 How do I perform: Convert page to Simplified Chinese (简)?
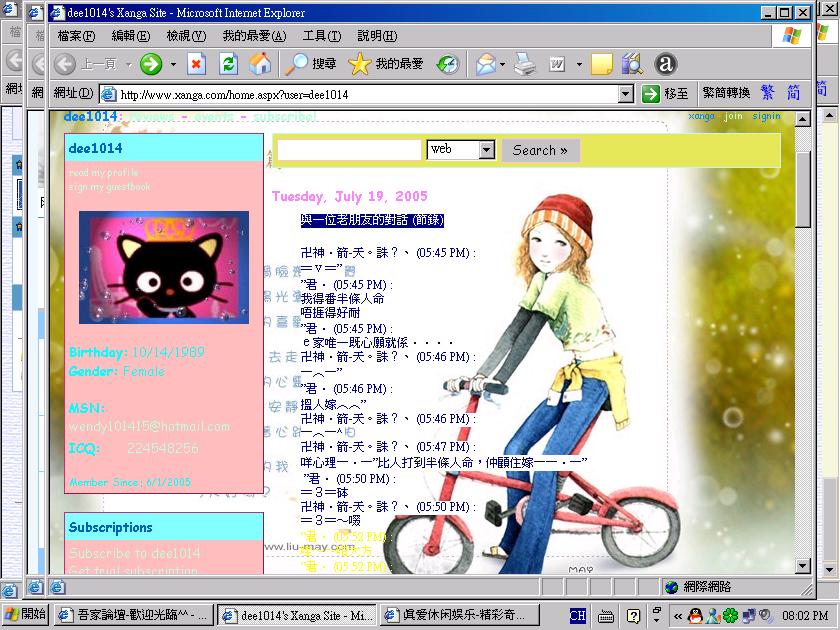(x=793, y=93)
